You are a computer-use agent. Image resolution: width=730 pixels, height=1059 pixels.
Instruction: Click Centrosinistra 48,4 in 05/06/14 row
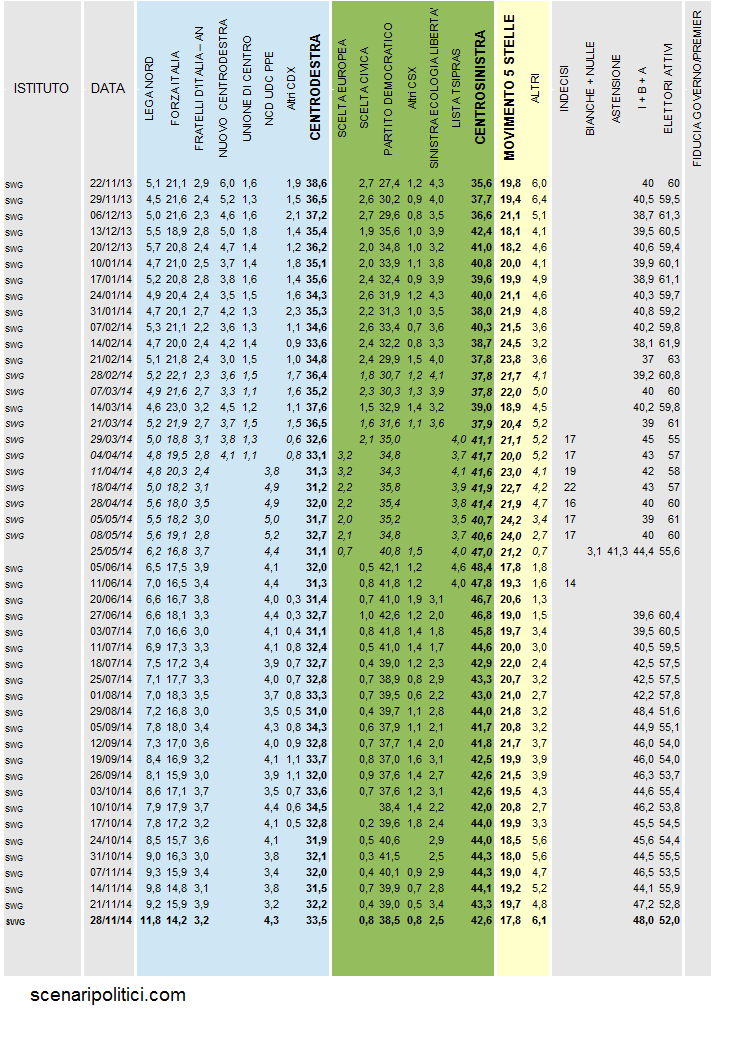[x=481, y=567]
